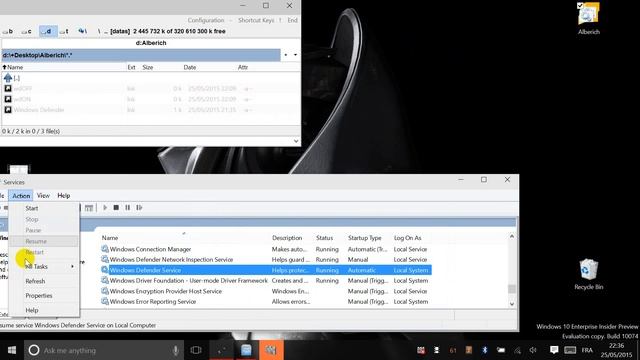Open Action Center notifications icon
This screenshot has width=640, height=360.
pyautogui.click(x=554, y=350)
